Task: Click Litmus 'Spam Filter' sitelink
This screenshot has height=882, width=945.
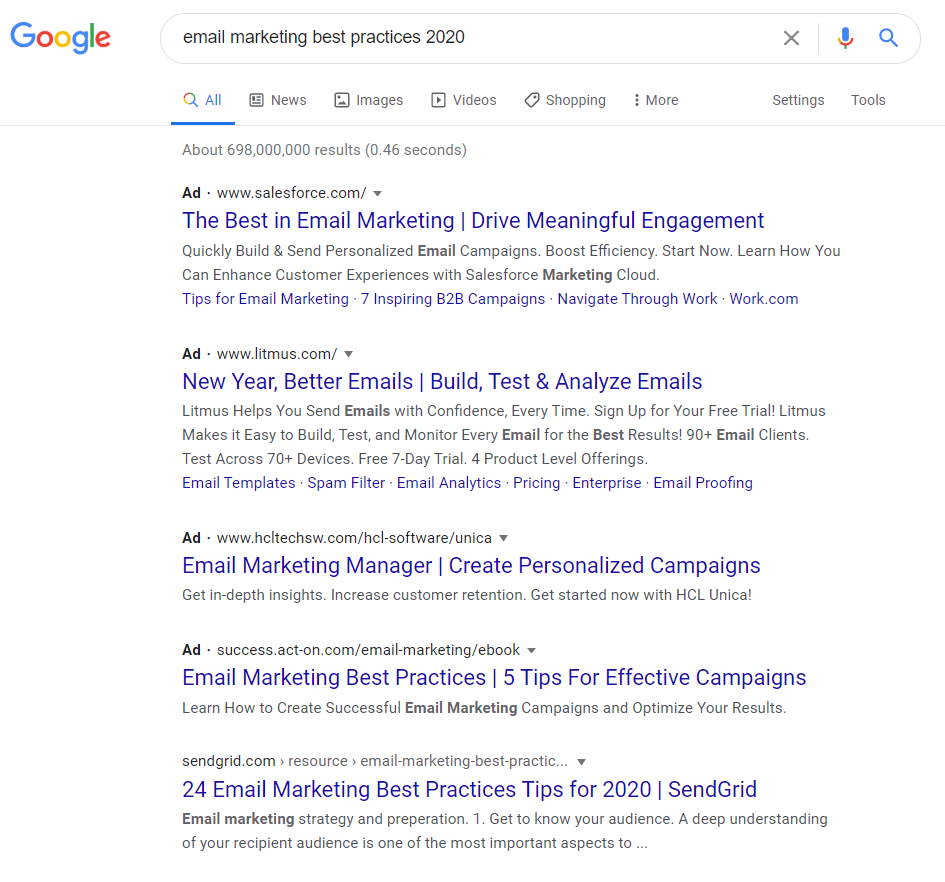Action: (x=346, y=483)
